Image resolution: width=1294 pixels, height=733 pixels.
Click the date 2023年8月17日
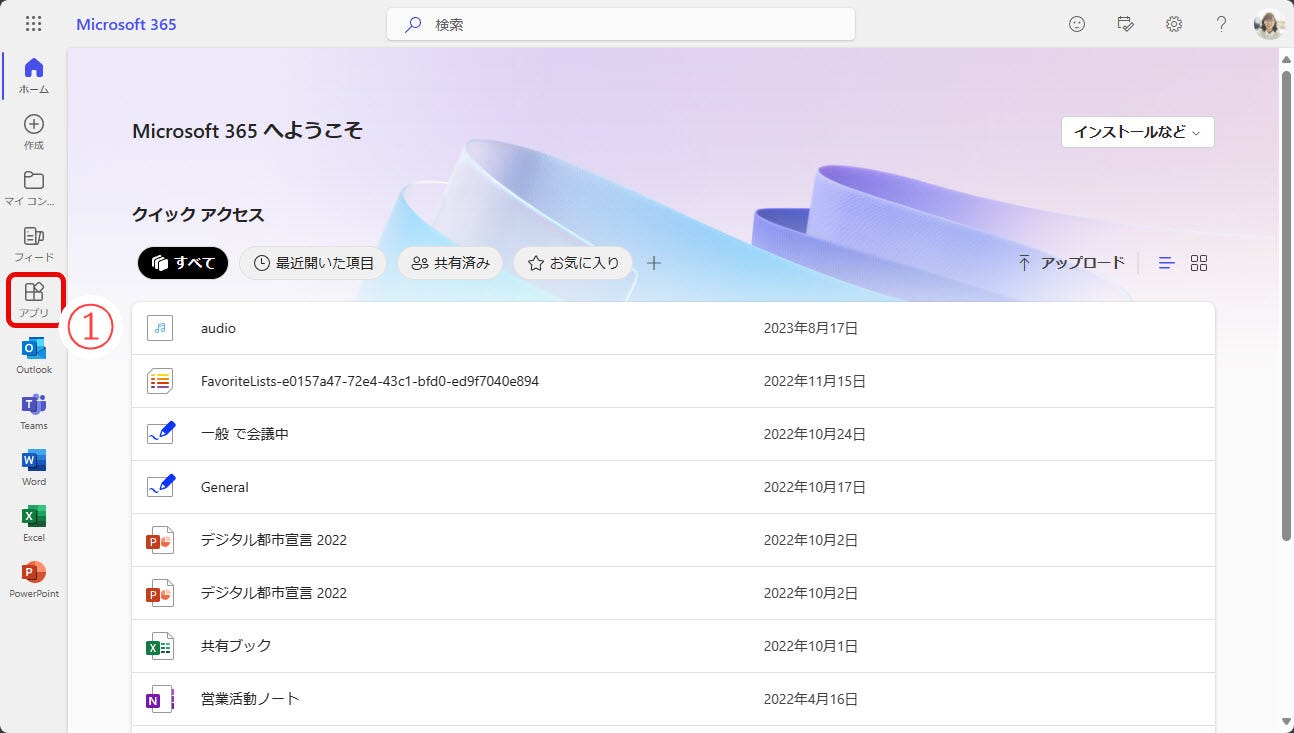click(x=811, y=328)
